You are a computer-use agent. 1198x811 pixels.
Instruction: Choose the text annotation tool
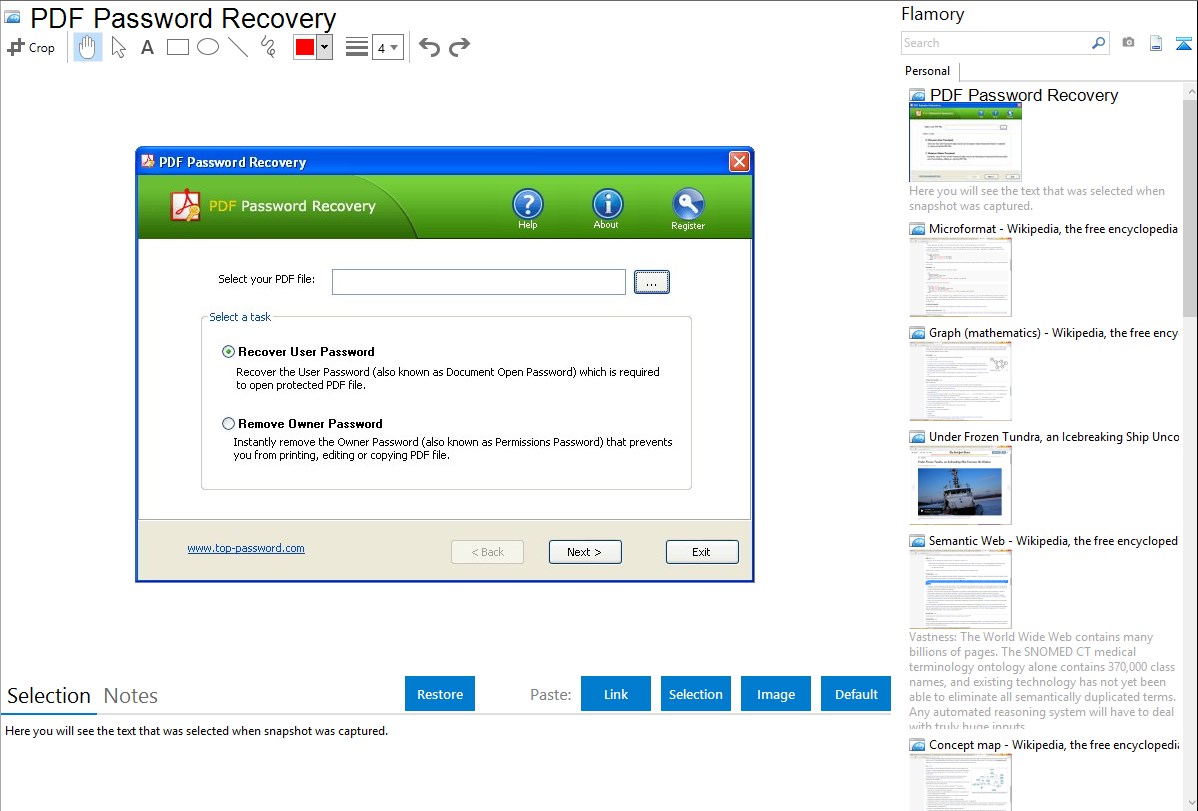147,47
